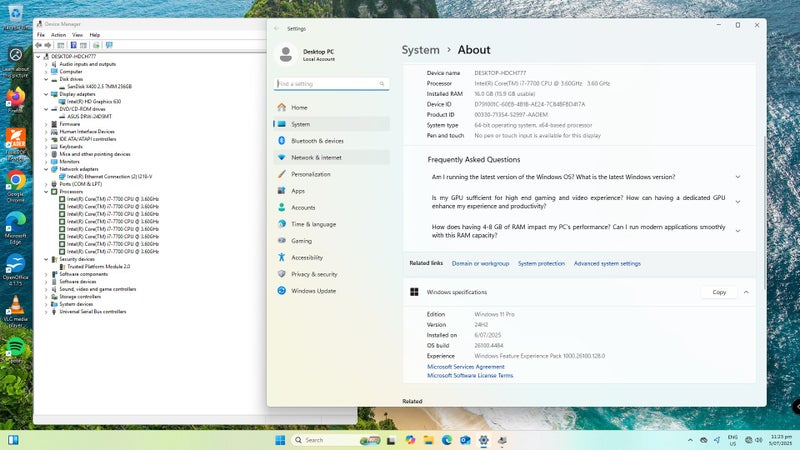Click the Desktop PC local account profile
The image size is (800, 450).
pos(306,55)
